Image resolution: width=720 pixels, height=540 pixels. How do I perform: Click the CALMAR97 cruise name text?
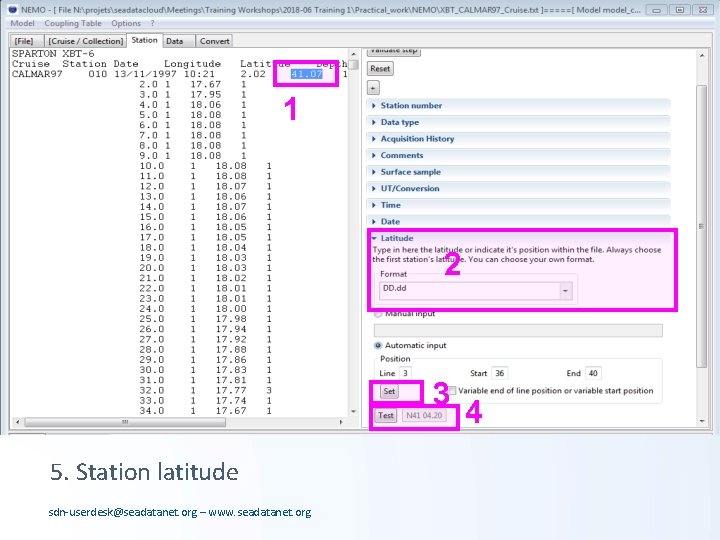click(37, 74)
